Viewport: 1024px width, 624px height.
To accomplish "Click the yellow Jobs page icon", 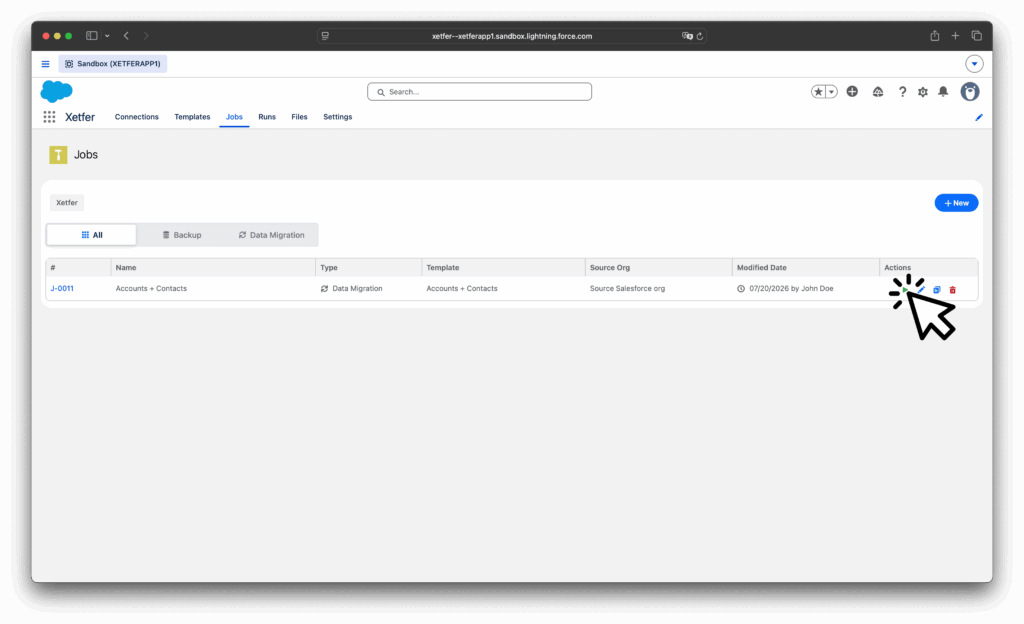I will coord(58,155).
